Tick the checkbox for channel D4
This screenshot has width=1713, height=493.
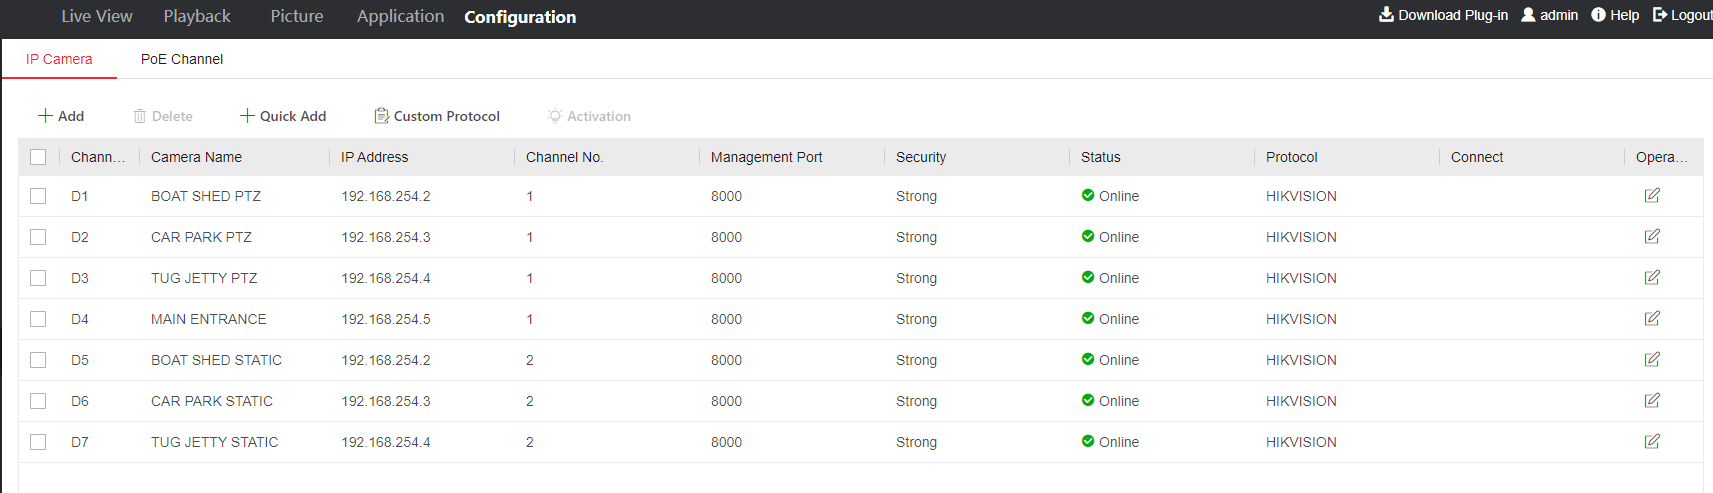pyautogui.click(x=38, y=319)
